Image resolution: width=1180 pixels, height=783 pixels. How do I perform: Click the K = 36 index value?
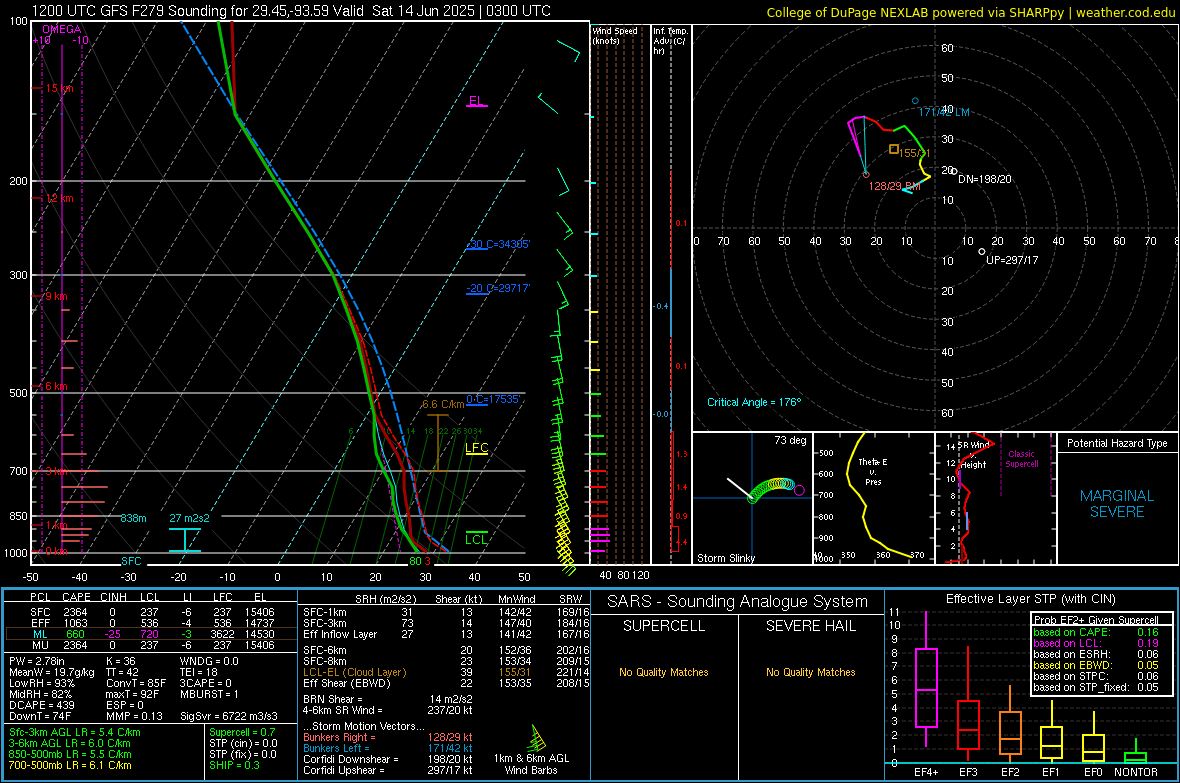120,661
